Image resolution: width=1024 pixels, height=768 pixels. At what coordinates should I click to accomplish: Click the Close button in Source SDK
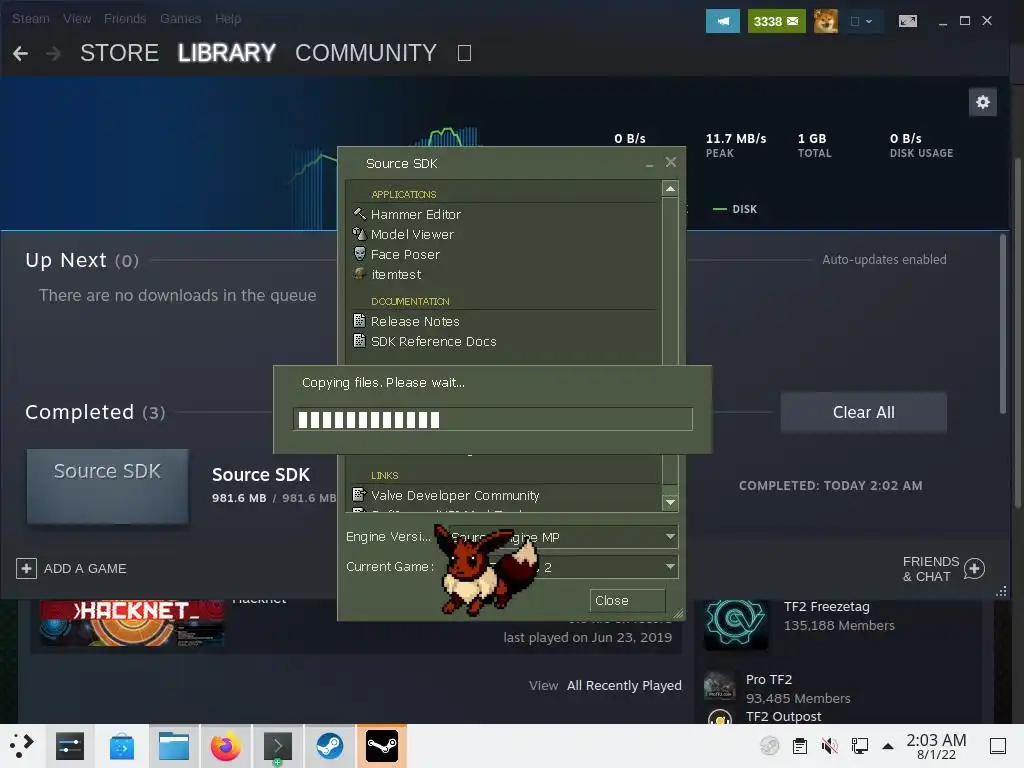[628, 601]
